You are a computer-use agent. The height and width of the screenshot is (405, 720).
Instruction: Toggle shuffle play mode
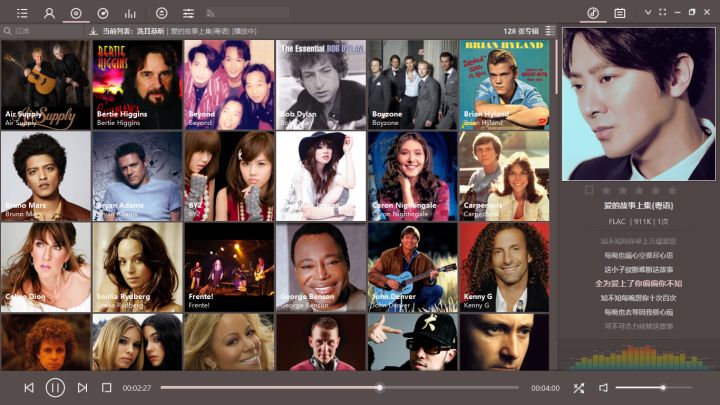coord(579,388)
